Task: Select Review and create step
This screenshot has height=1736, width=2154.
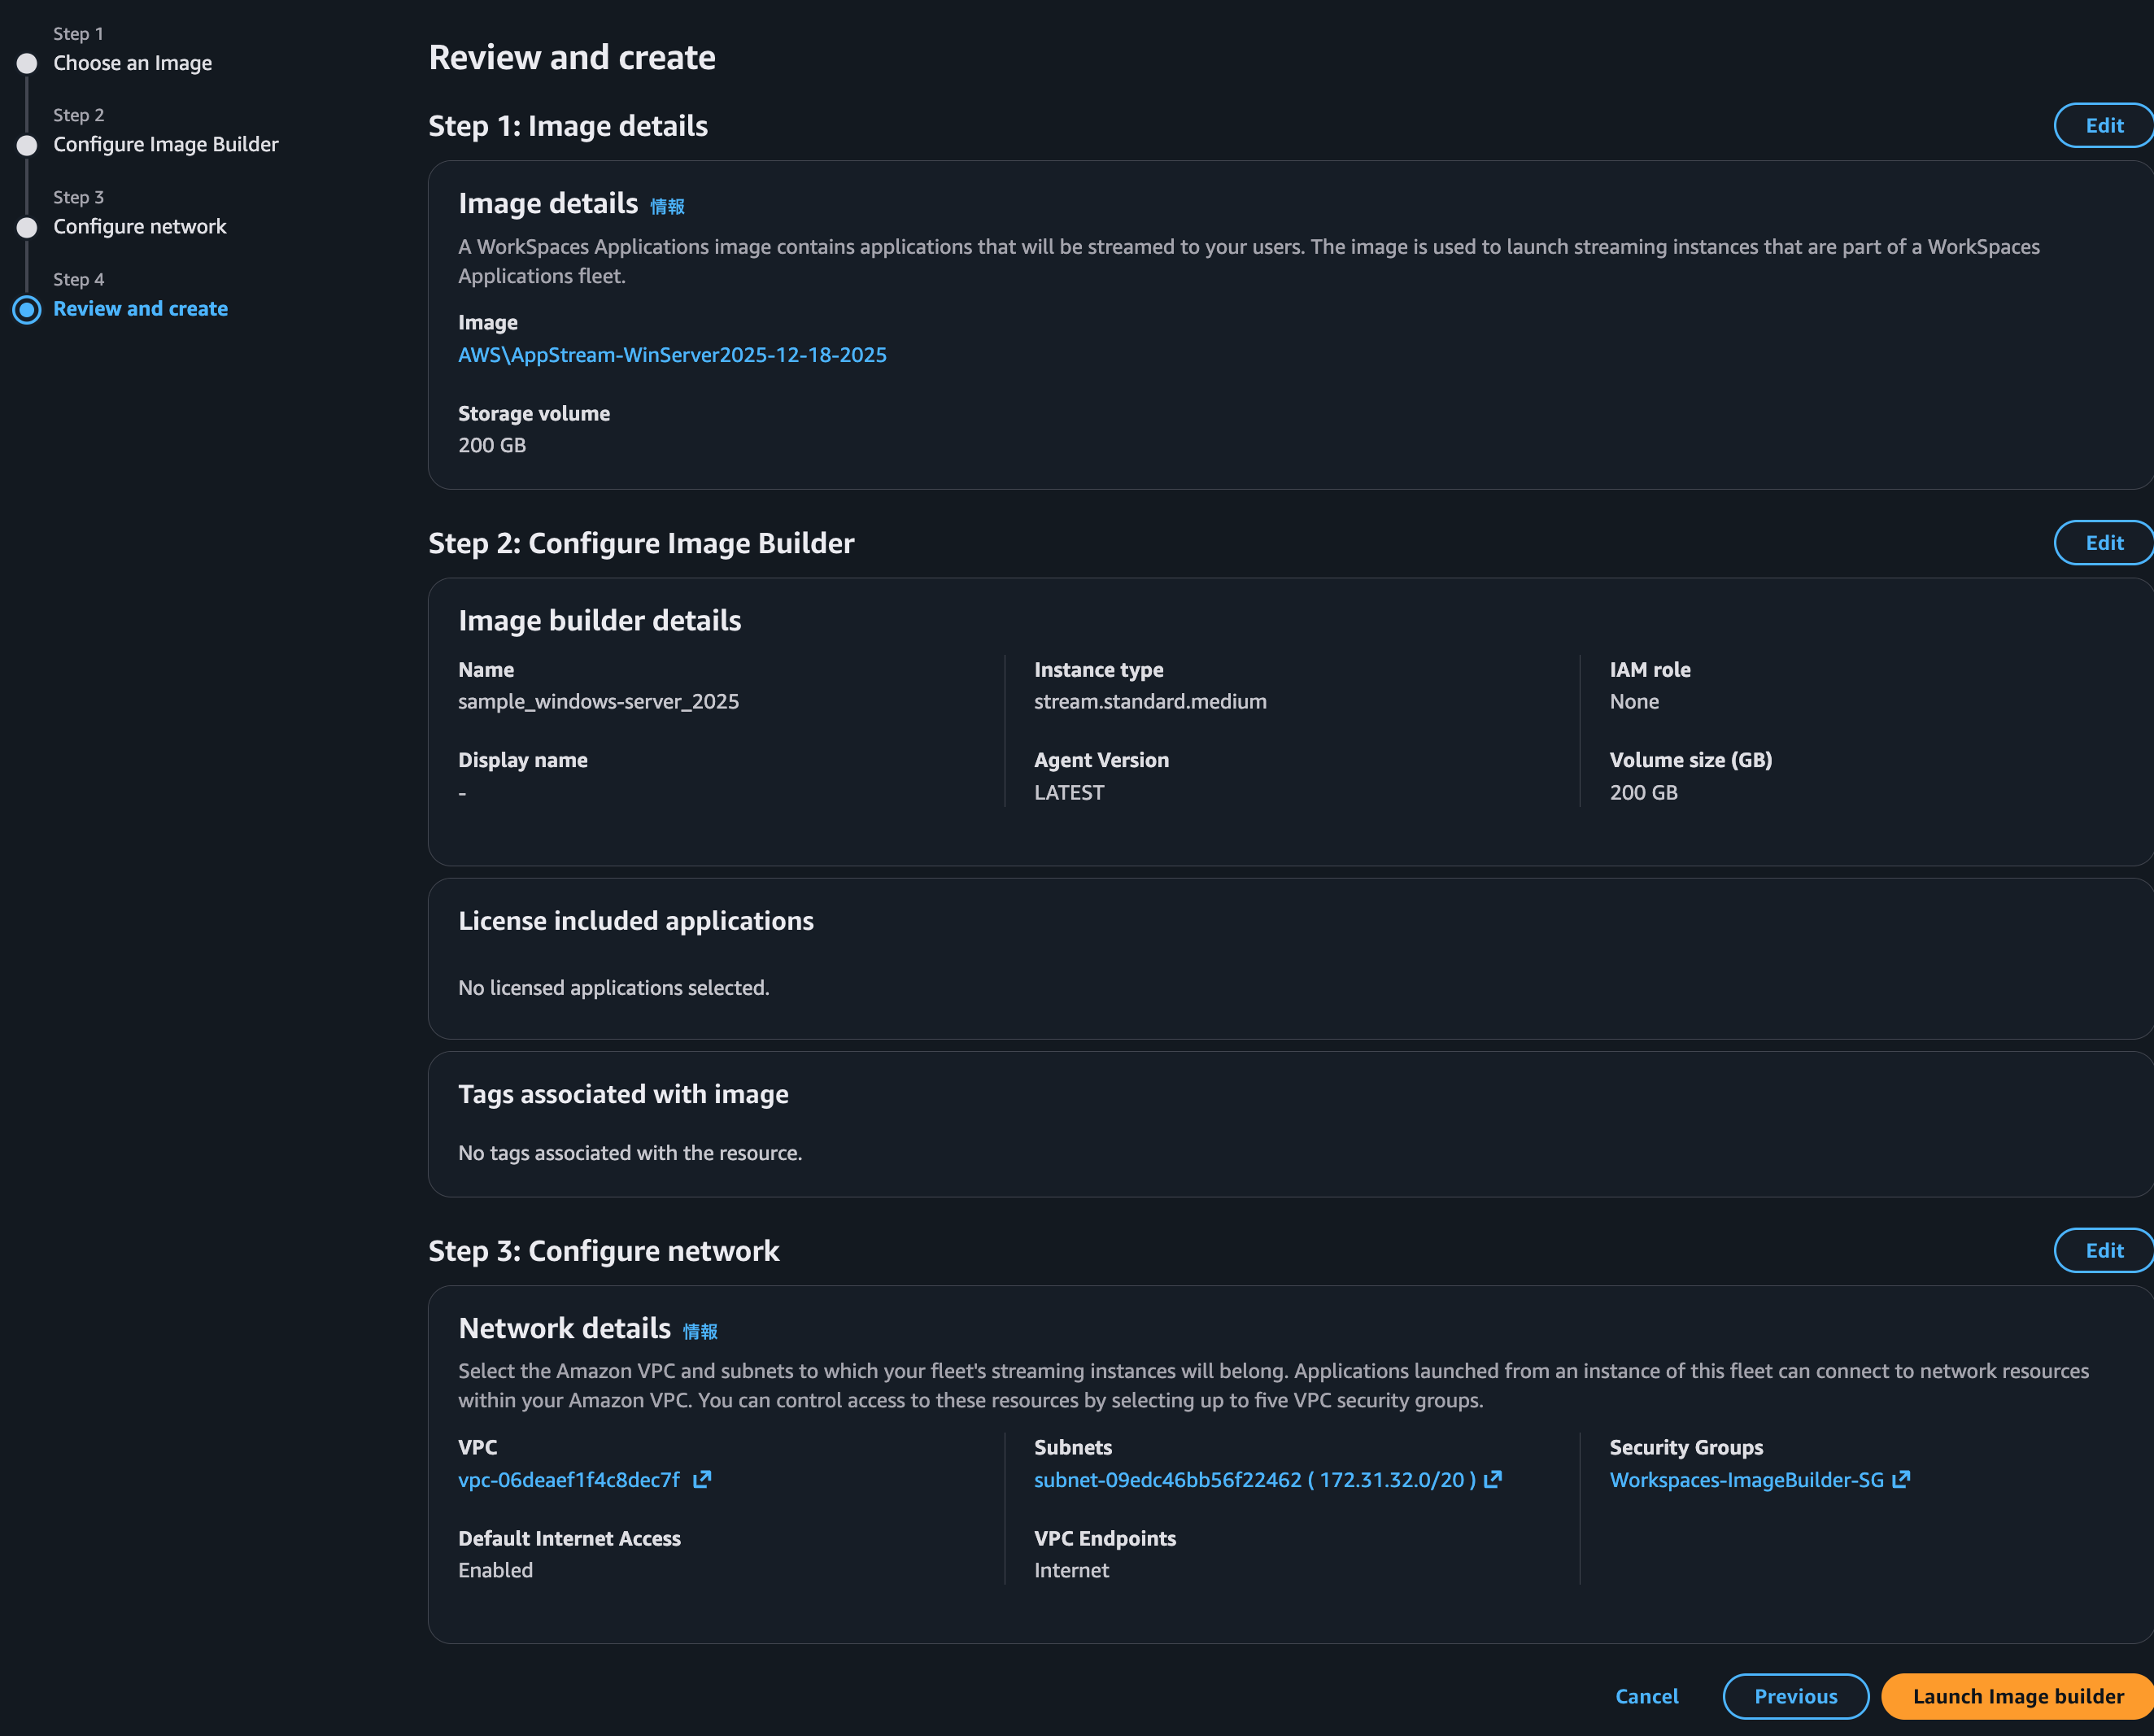Action: tap(140, 309)
